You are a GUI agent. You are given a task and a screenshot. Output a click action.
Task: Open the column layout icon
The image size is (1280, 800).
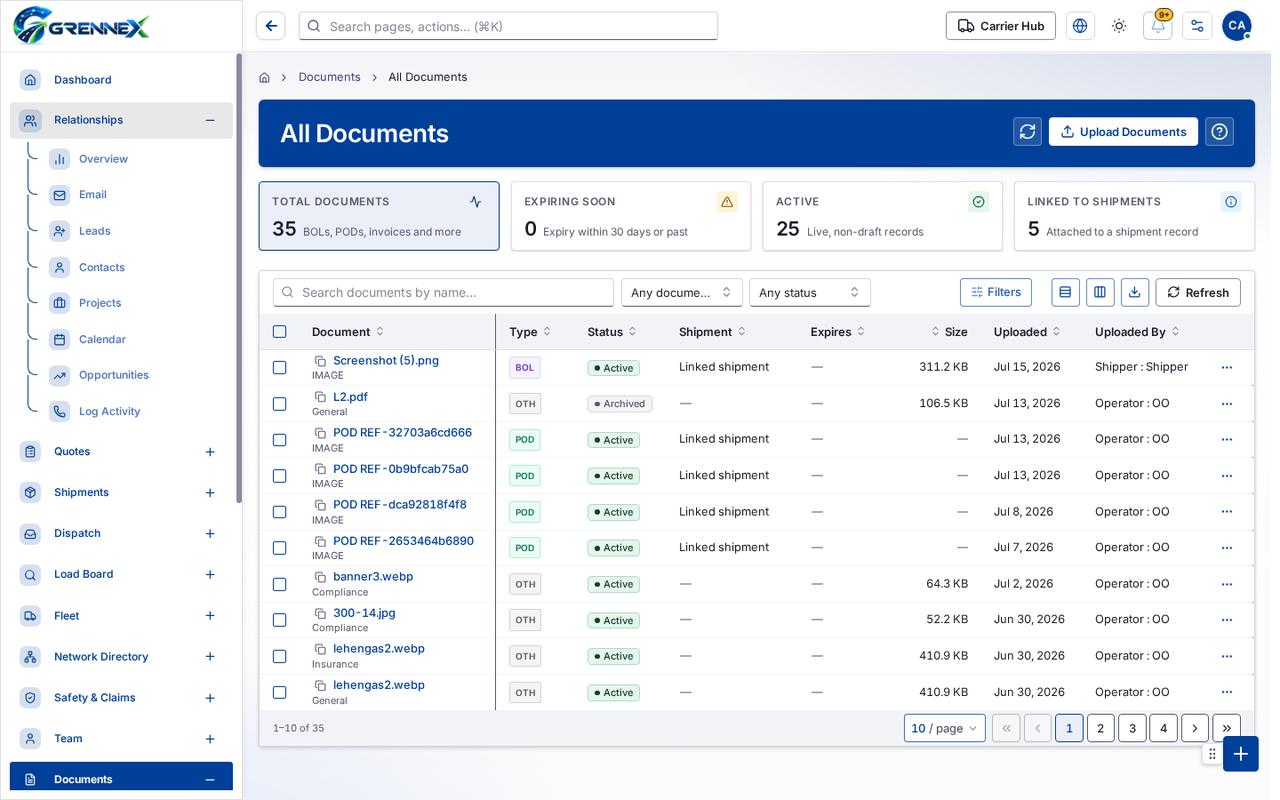pyautogui.click(x=1100, y=292)
